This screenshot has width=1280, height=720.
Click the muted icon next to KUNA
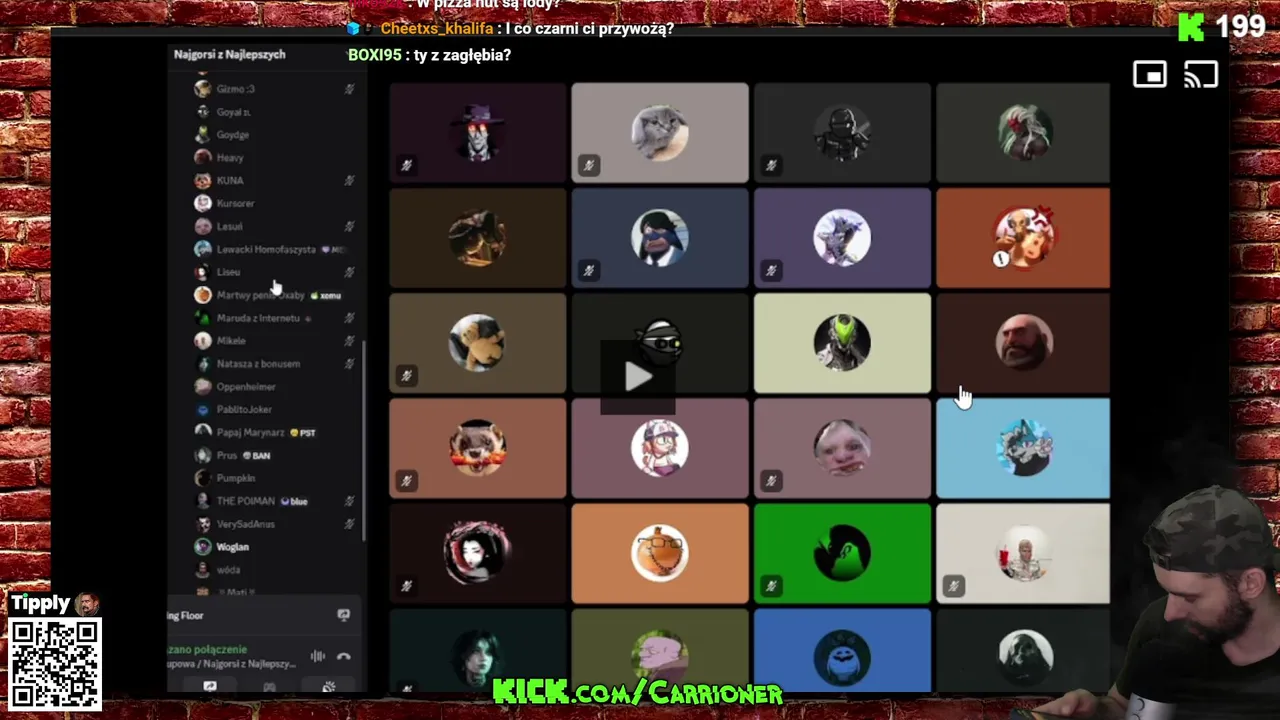click(349, 180)
